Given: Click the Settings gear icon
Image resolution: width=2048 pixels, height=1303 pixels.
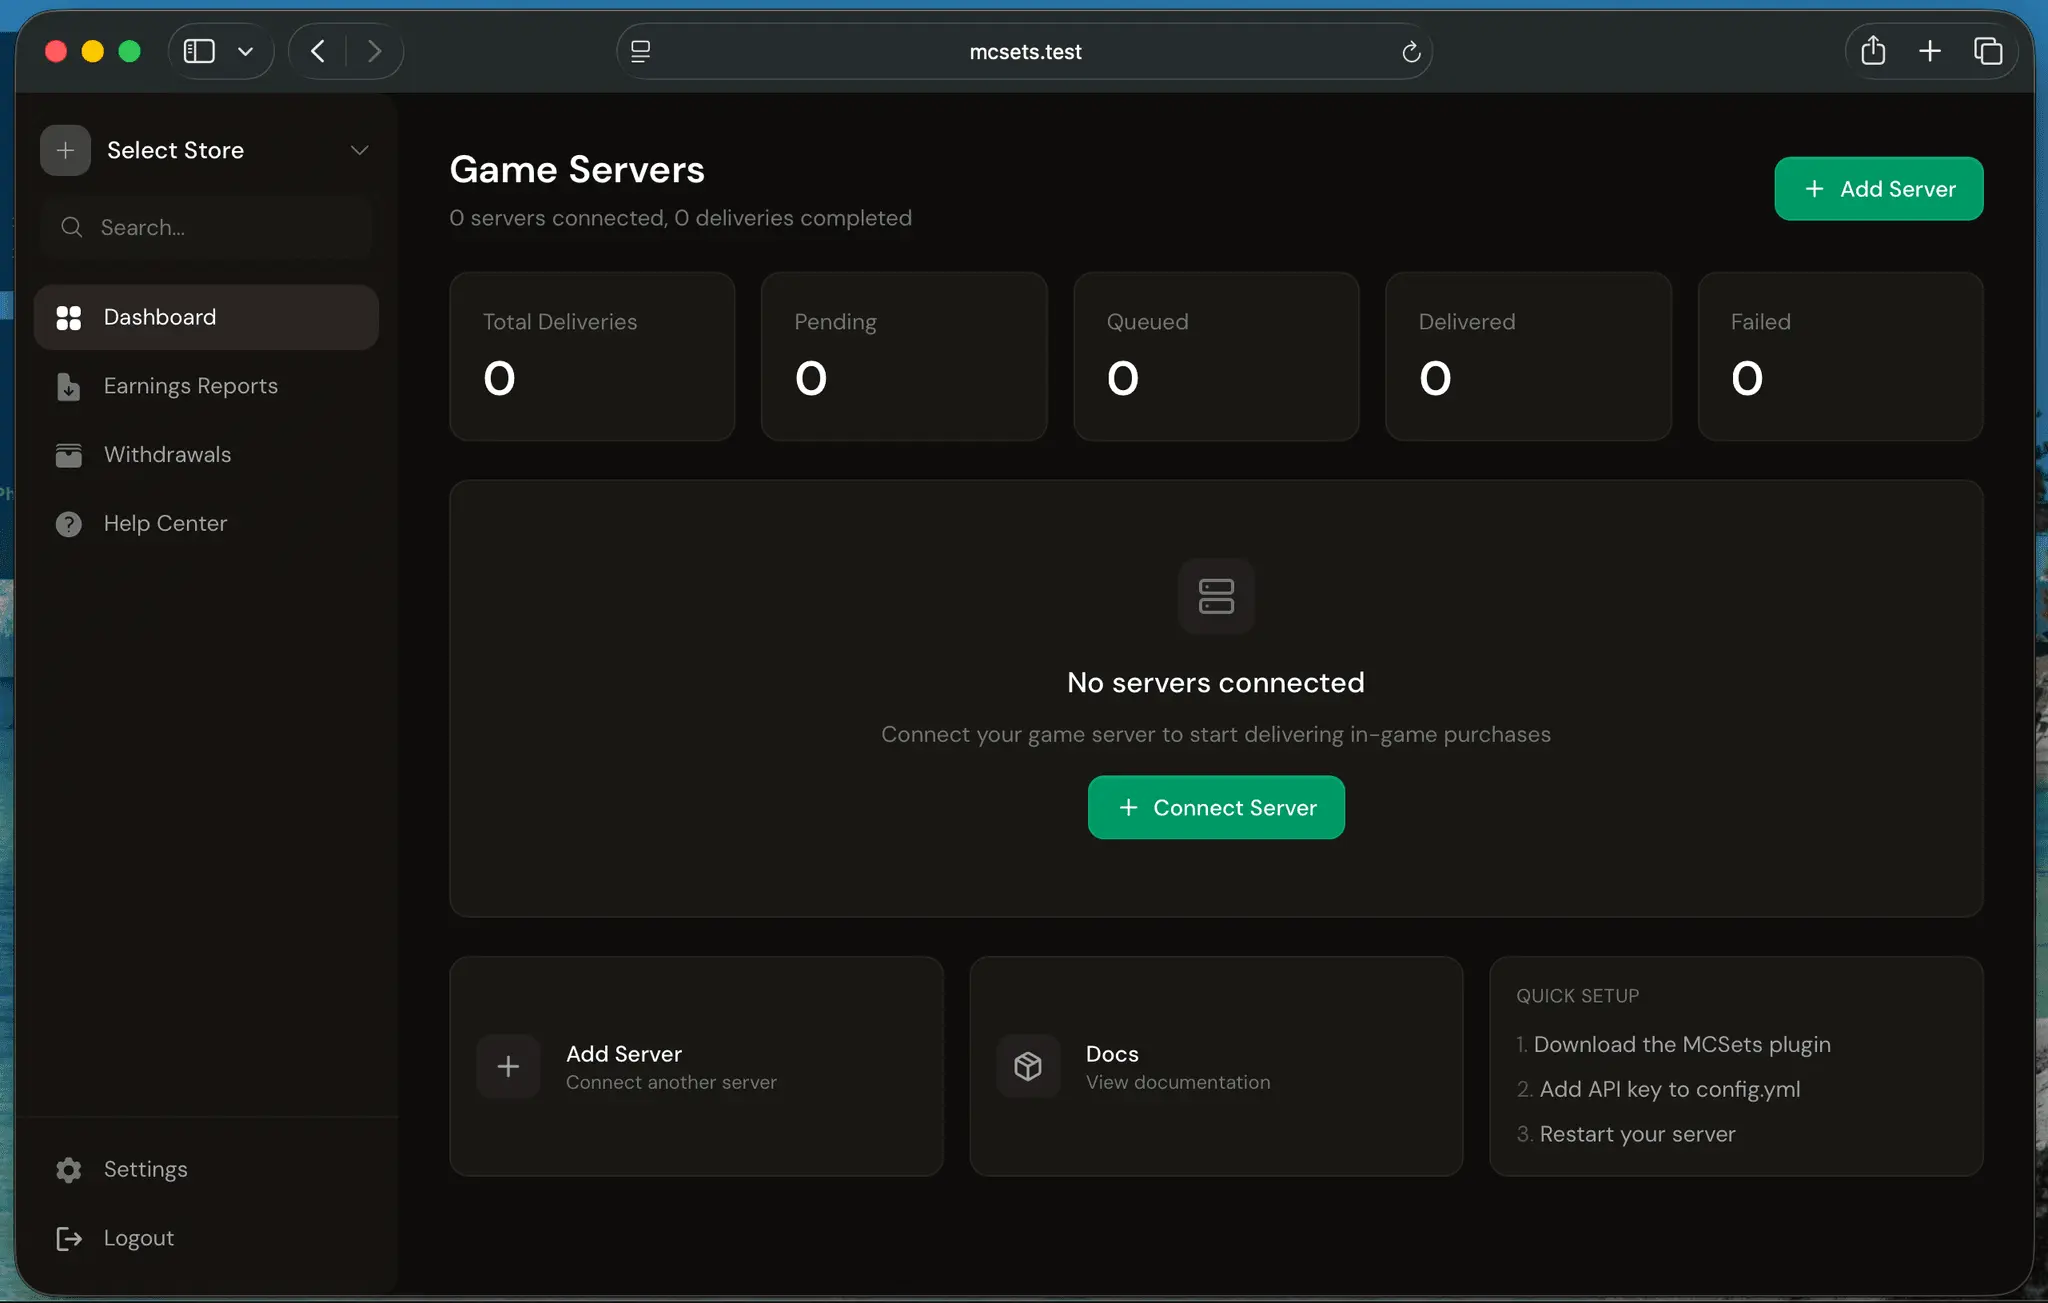Looking at the screenshot, I should coord(68,1170).
